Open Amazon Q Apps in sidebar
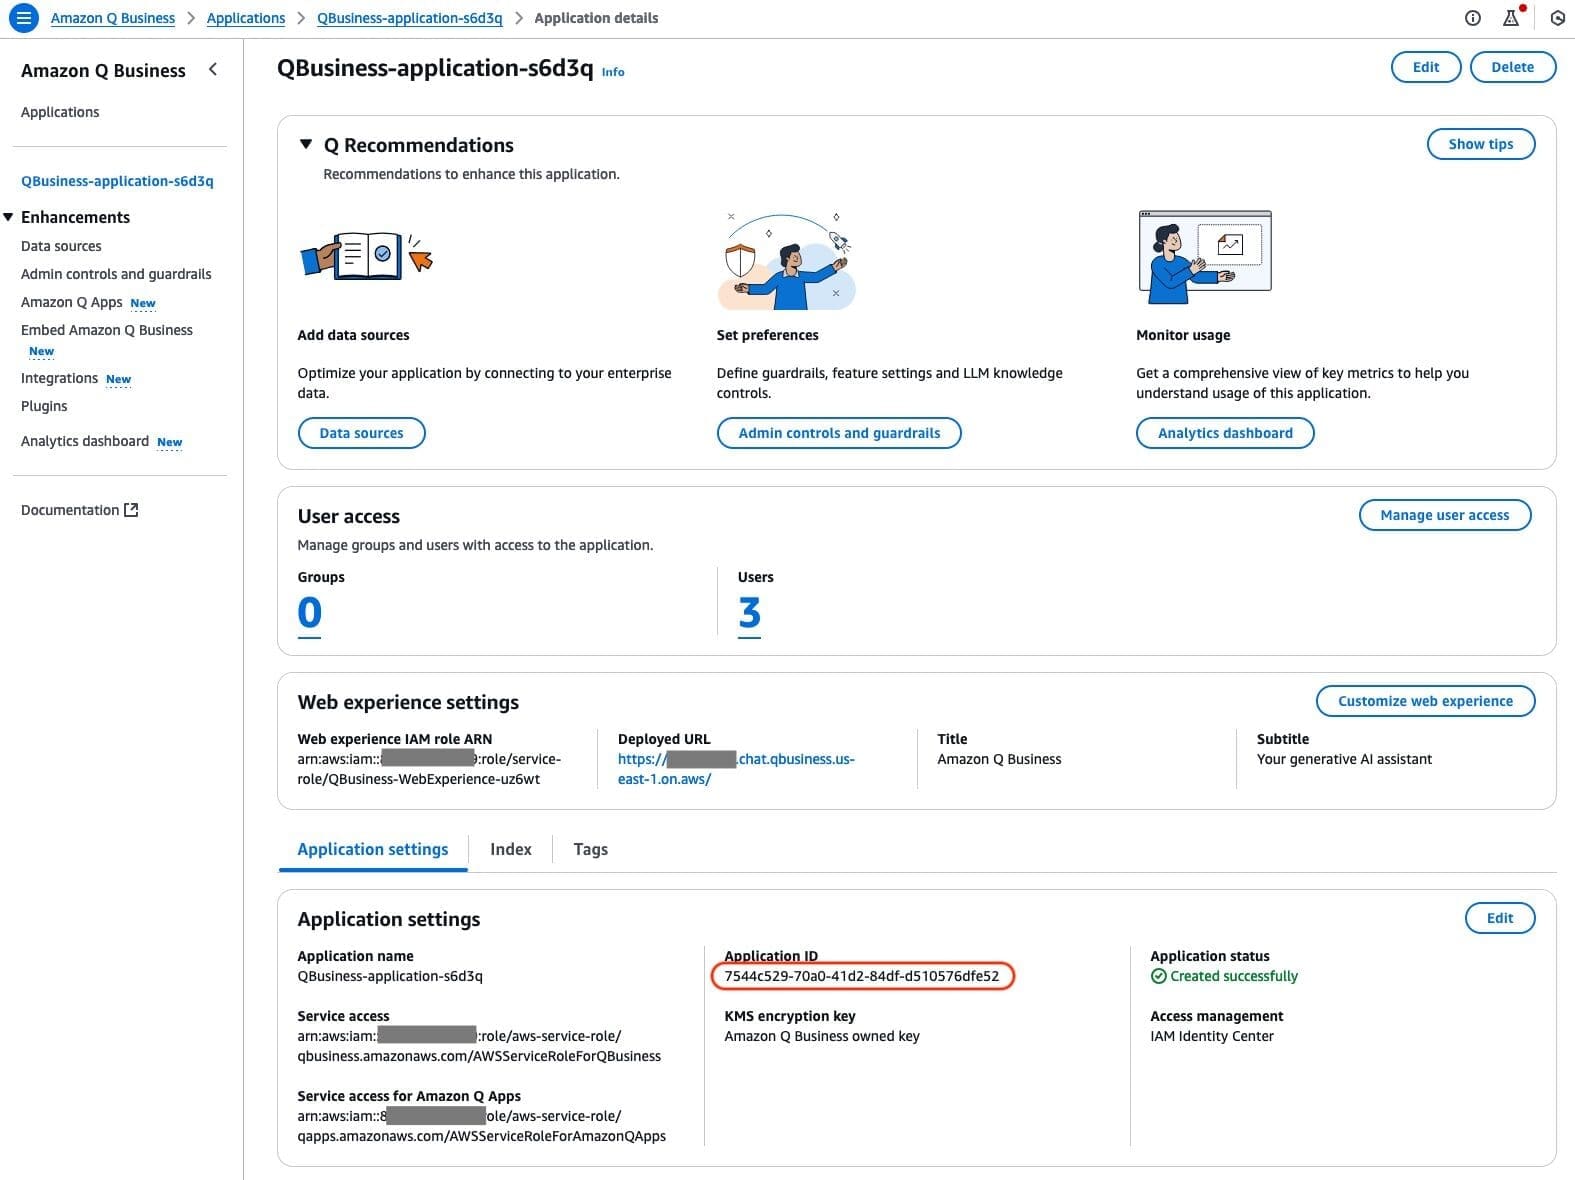This screenshot has height=1180, width=1575. pos(72,302)
